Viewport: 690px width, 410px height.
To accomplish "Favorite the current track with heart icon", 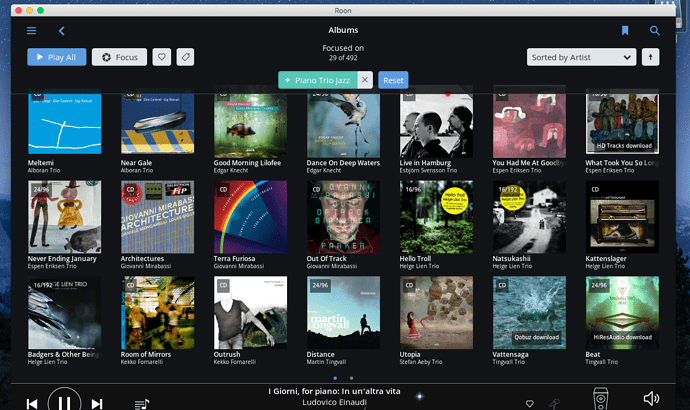I will click(530, 403).
